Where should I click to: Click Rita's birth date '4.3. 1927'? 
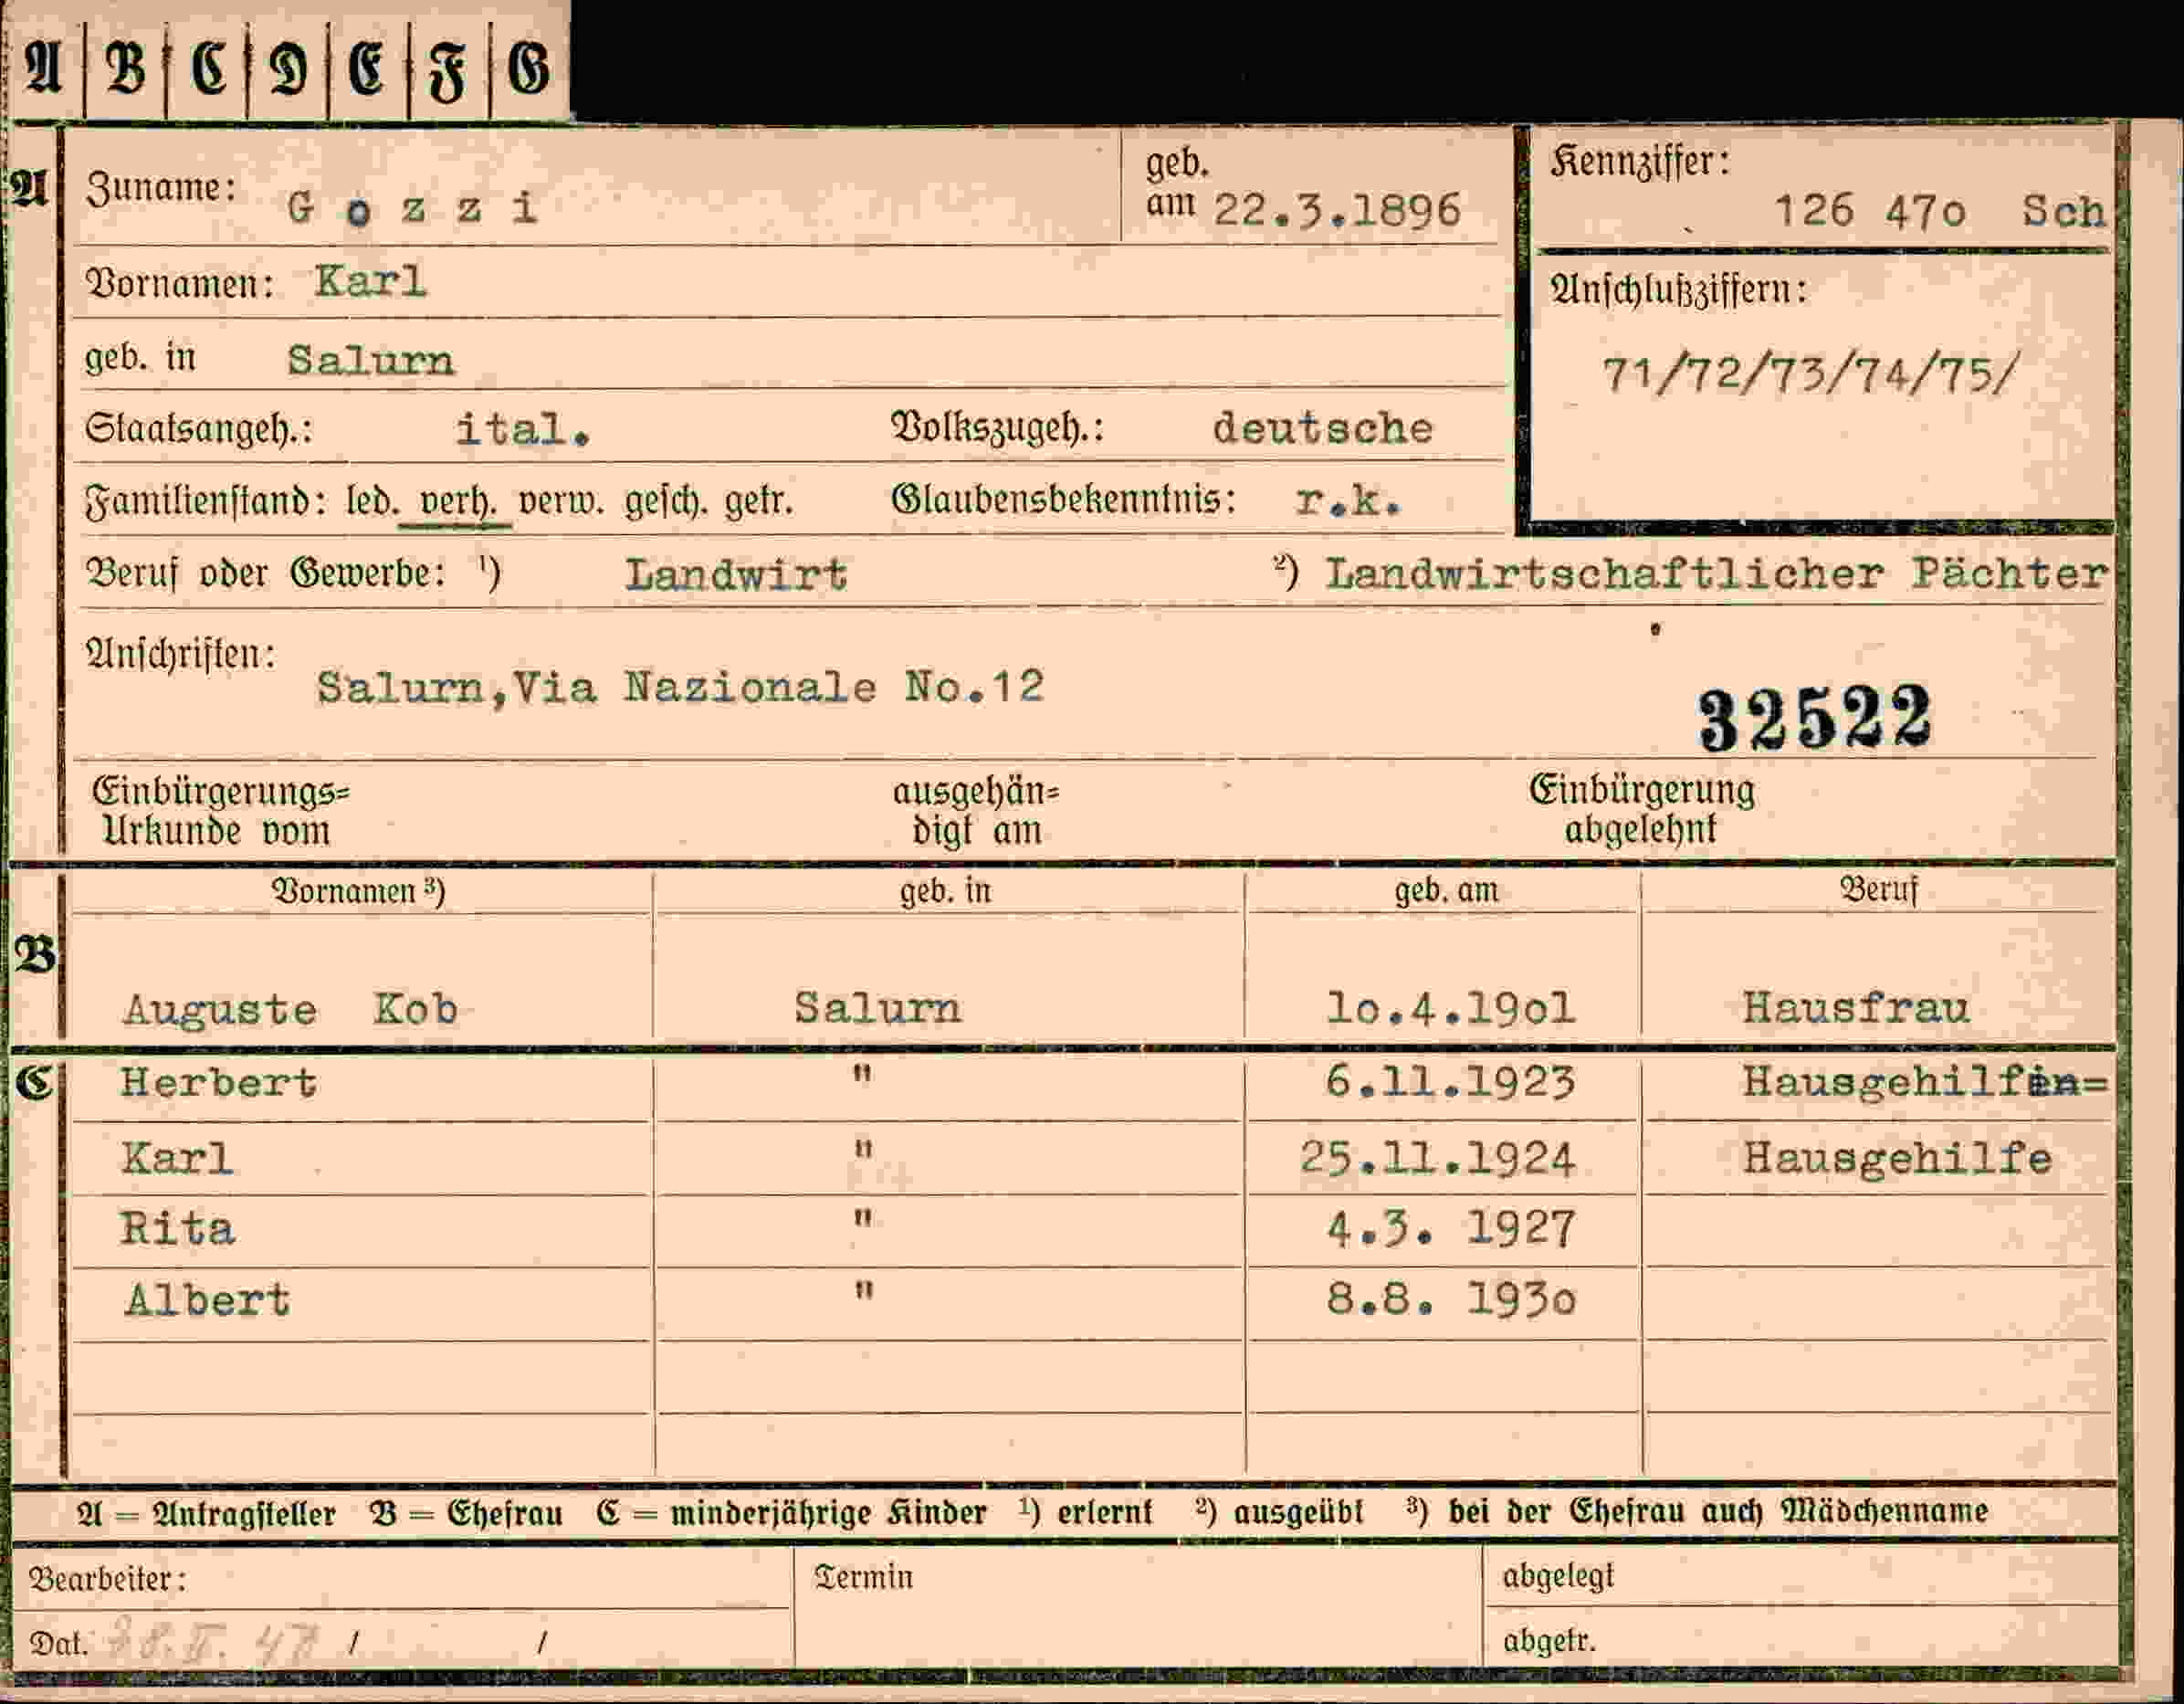click(x=1451, y=1228)
